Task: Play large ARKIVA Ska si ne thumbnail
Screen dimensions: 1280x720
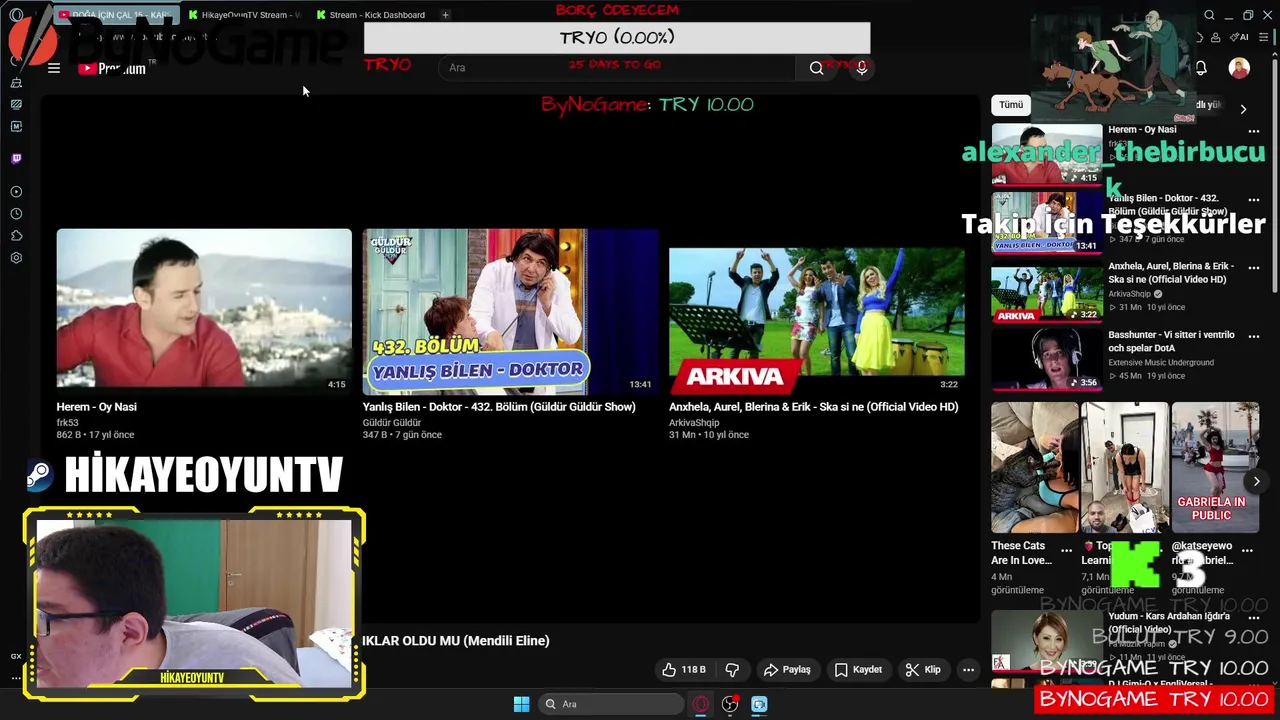Action: click(x=816, y=312)
